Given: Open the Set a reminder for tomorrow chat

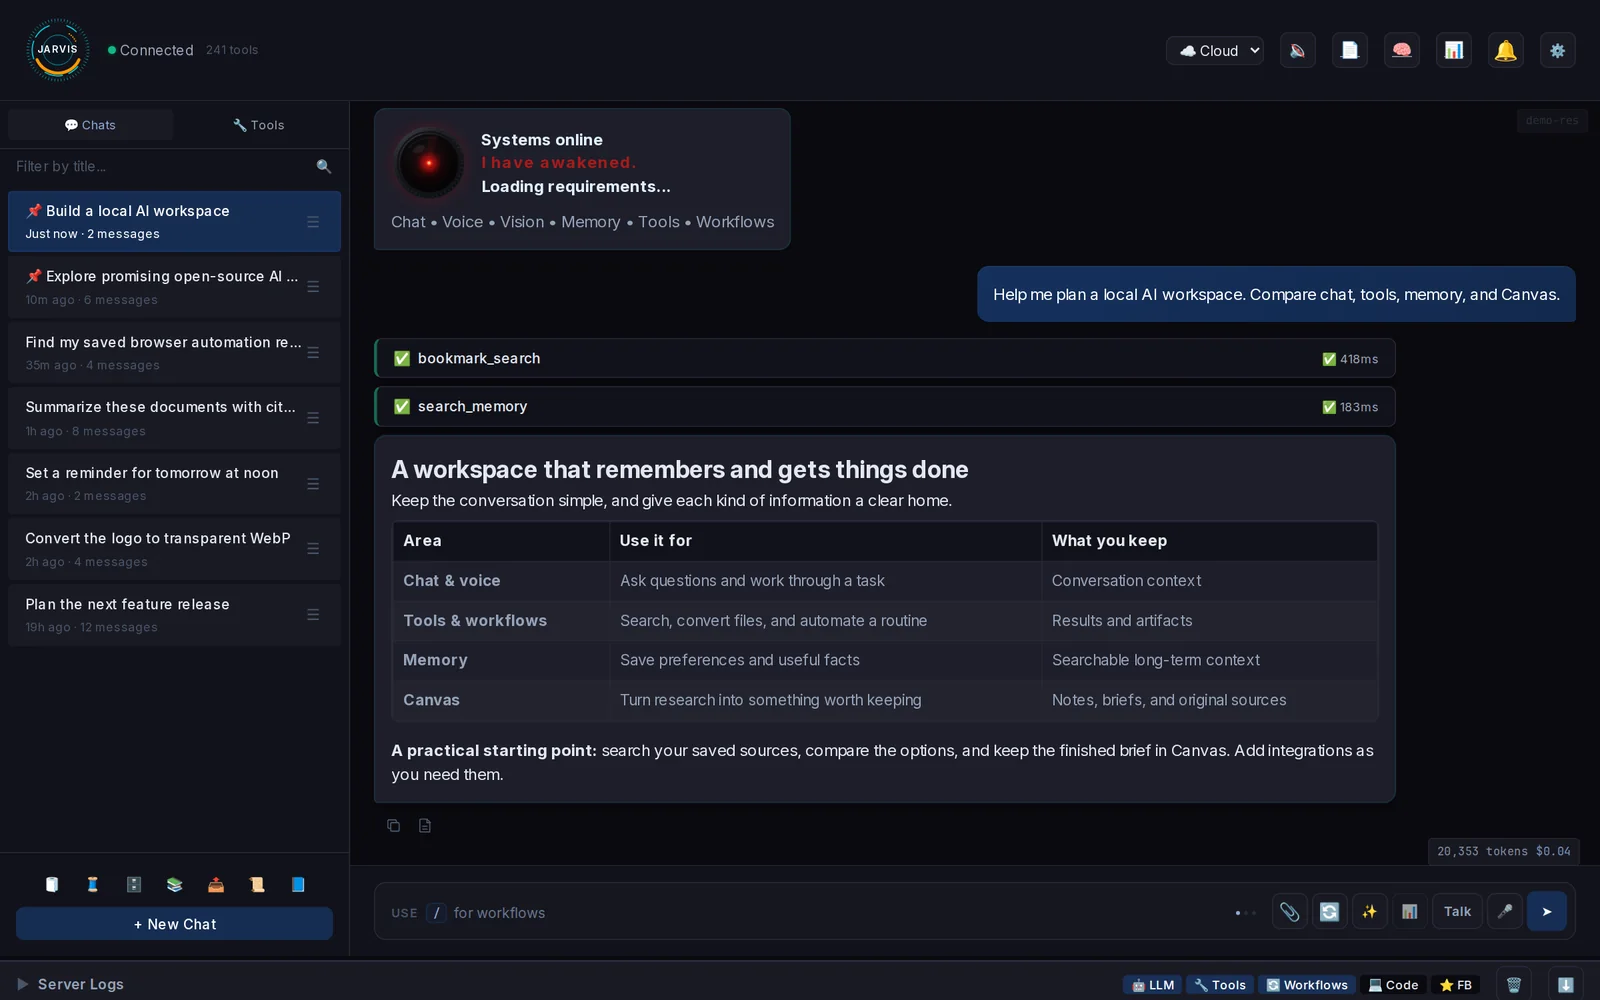Looking at the screenshot, I should (174, 484).
